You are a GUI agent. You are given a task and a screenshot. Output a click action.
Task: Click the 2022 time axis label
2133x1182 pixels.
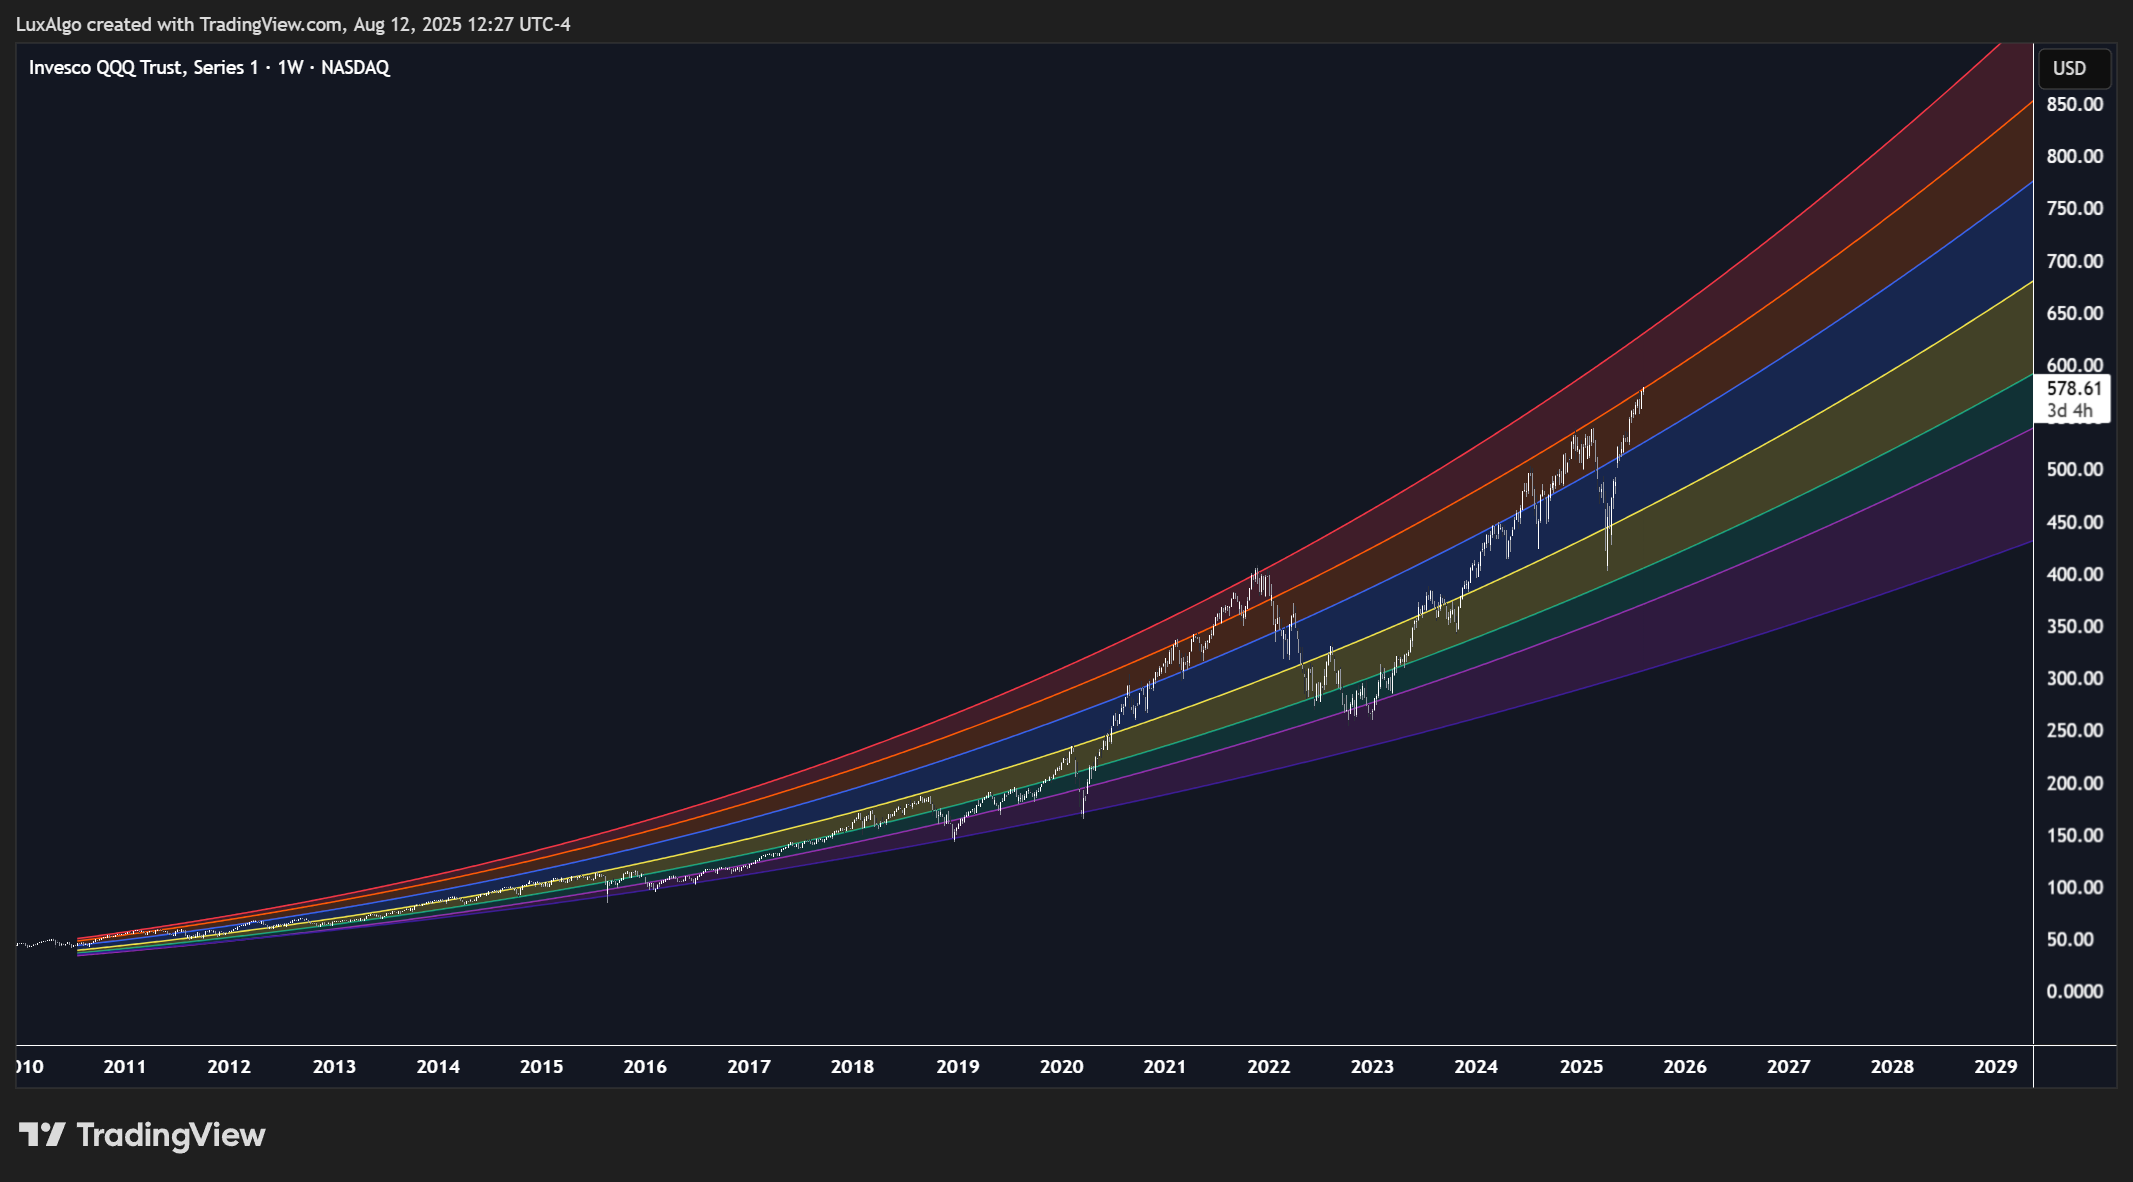pos(1269,1066)
